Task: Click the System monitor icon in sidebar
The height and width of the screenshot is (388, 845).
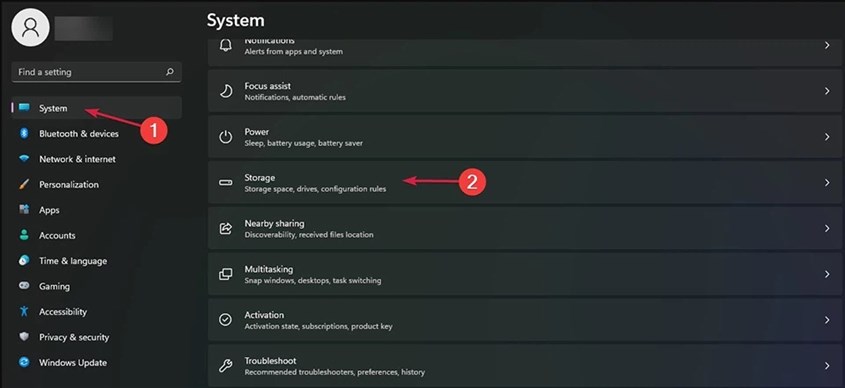Action: coord(24,108)
